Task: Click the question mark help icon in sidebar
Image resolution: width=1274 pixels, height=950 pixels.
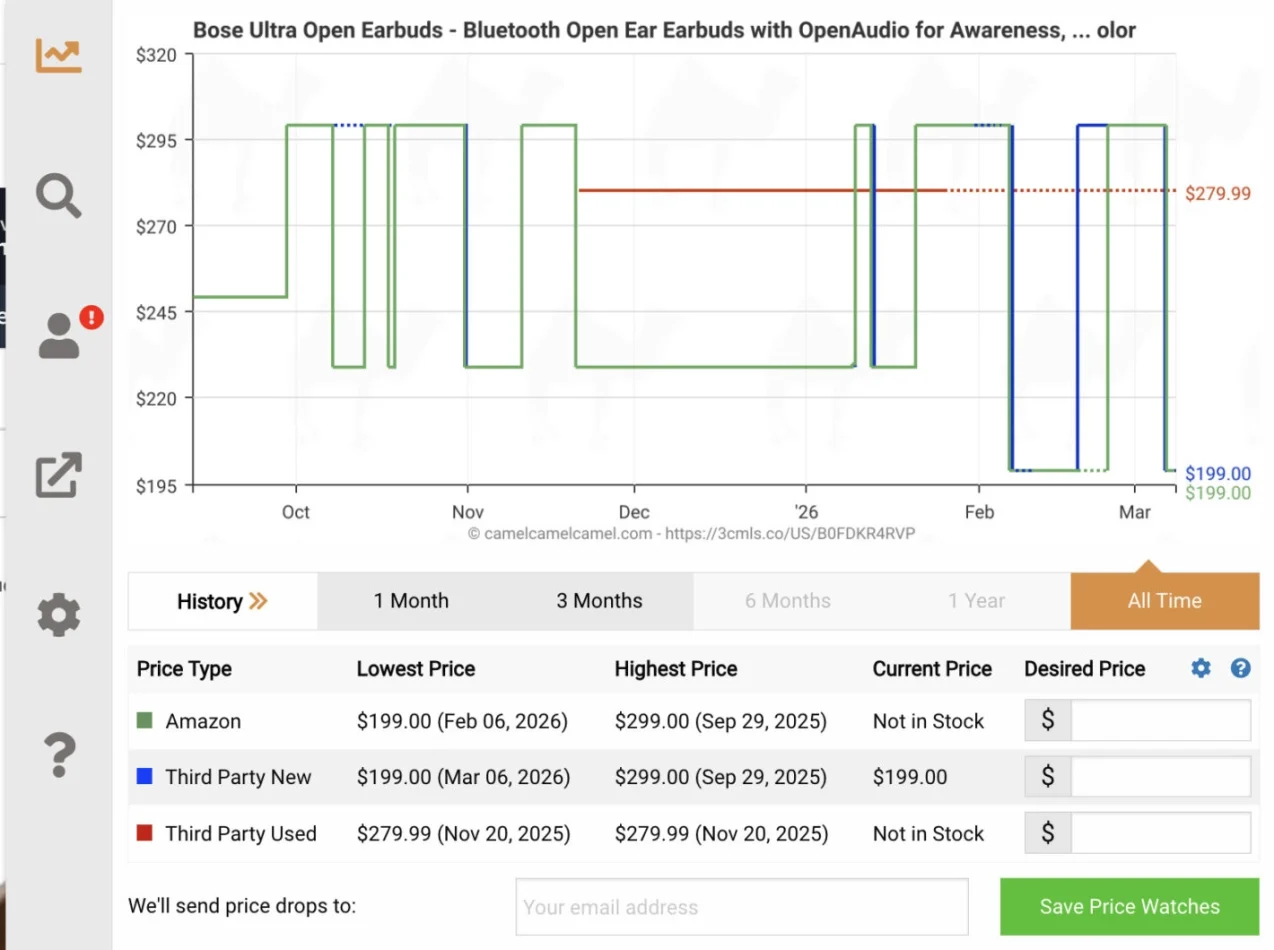Action: 58,754
